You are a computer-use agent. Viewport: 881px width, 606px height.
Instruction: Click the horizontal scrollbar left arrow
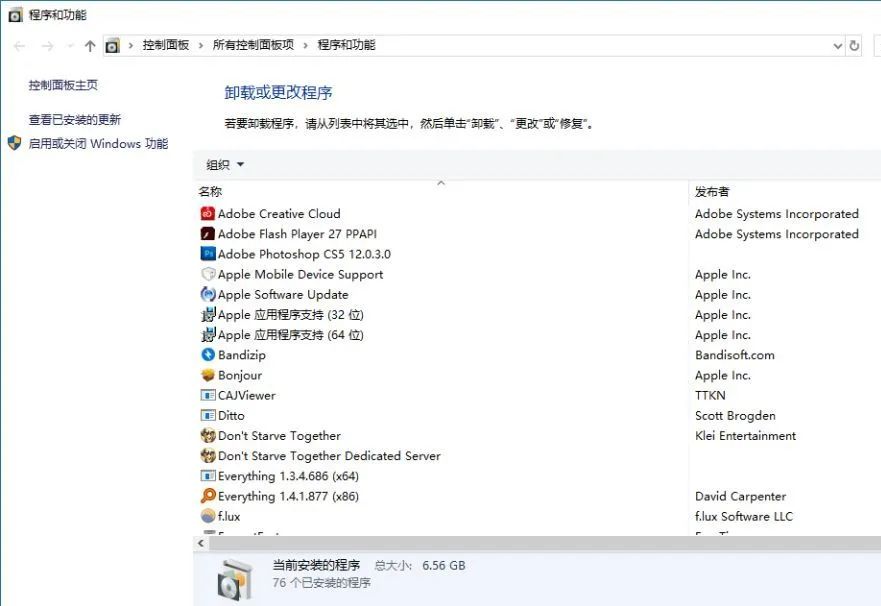[x=200, y=543]
